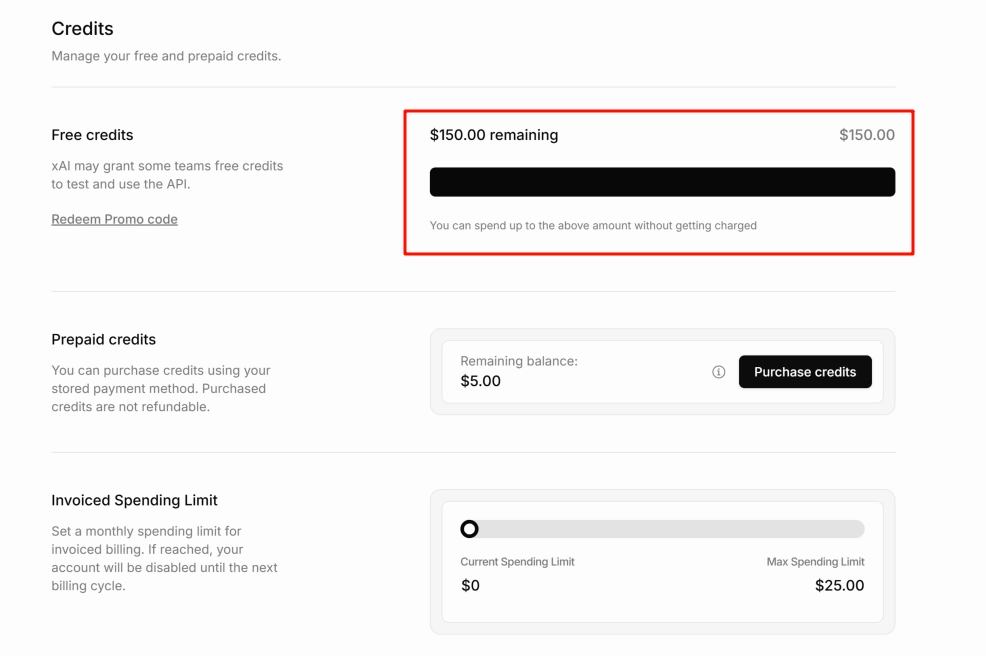The image size is (986, 656).
Task: Click the $5.00 remaining balance value
Action: 481,381
